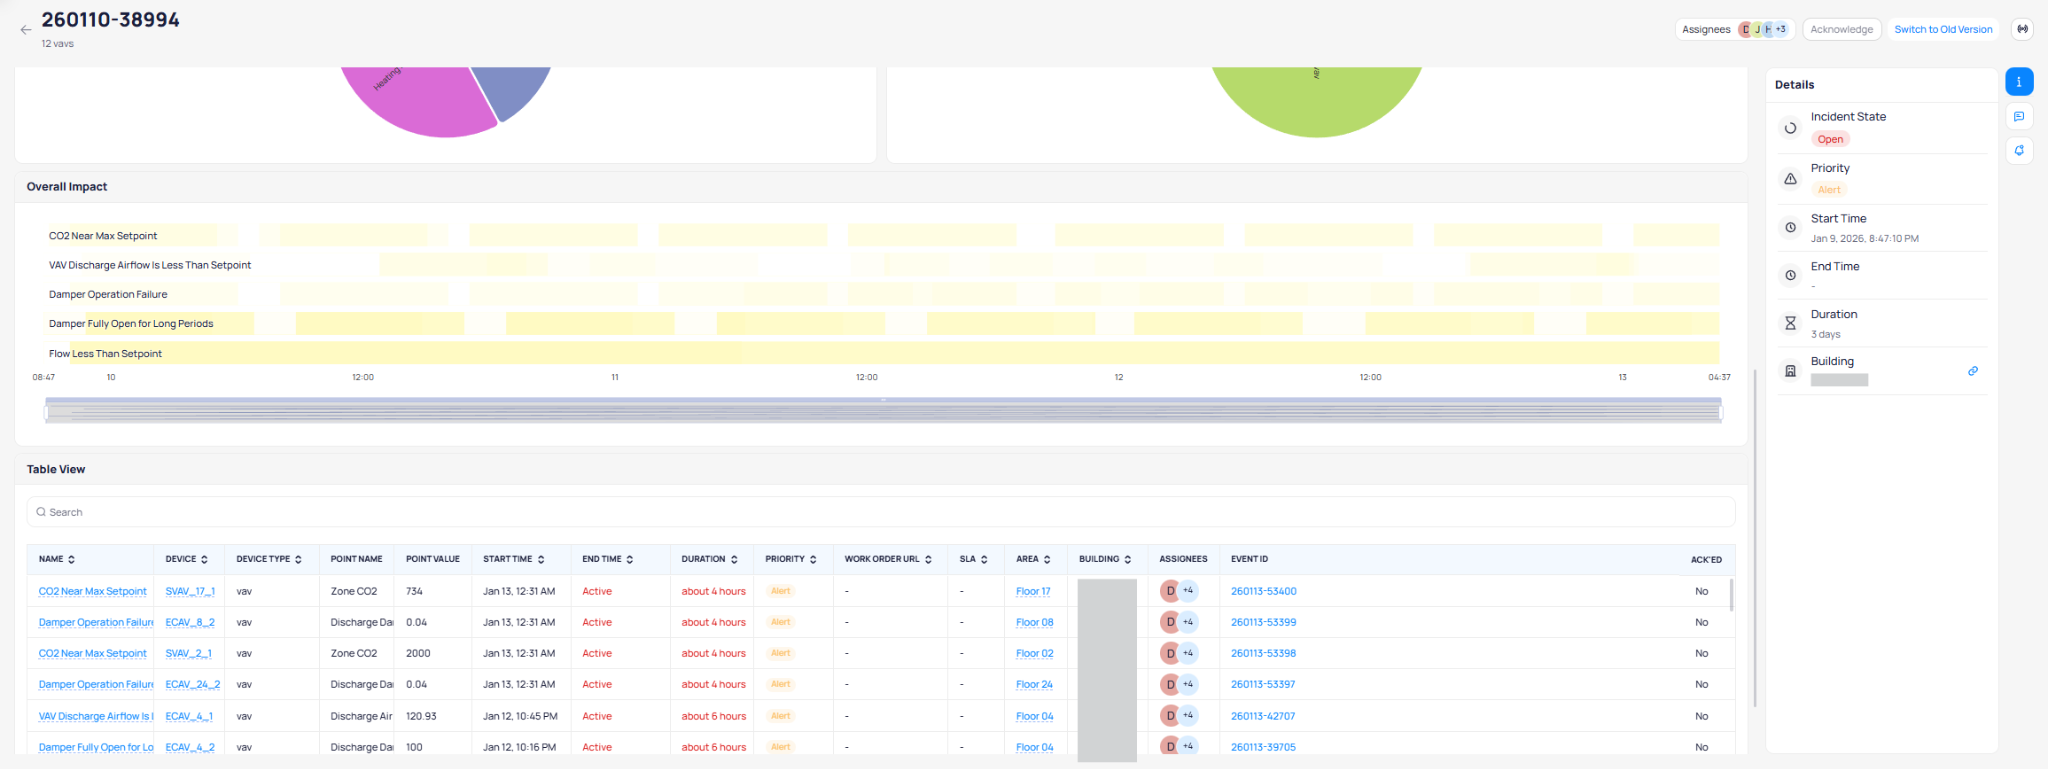
Task: Sort table by Duration column
Action: [x=734, y=560]
